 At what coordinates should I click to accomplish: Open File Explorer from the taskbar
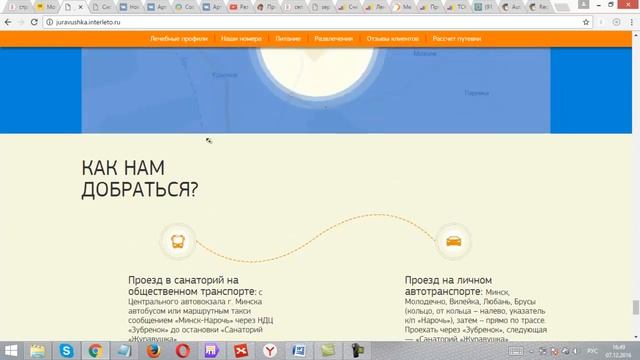click(x=38, y=351)
